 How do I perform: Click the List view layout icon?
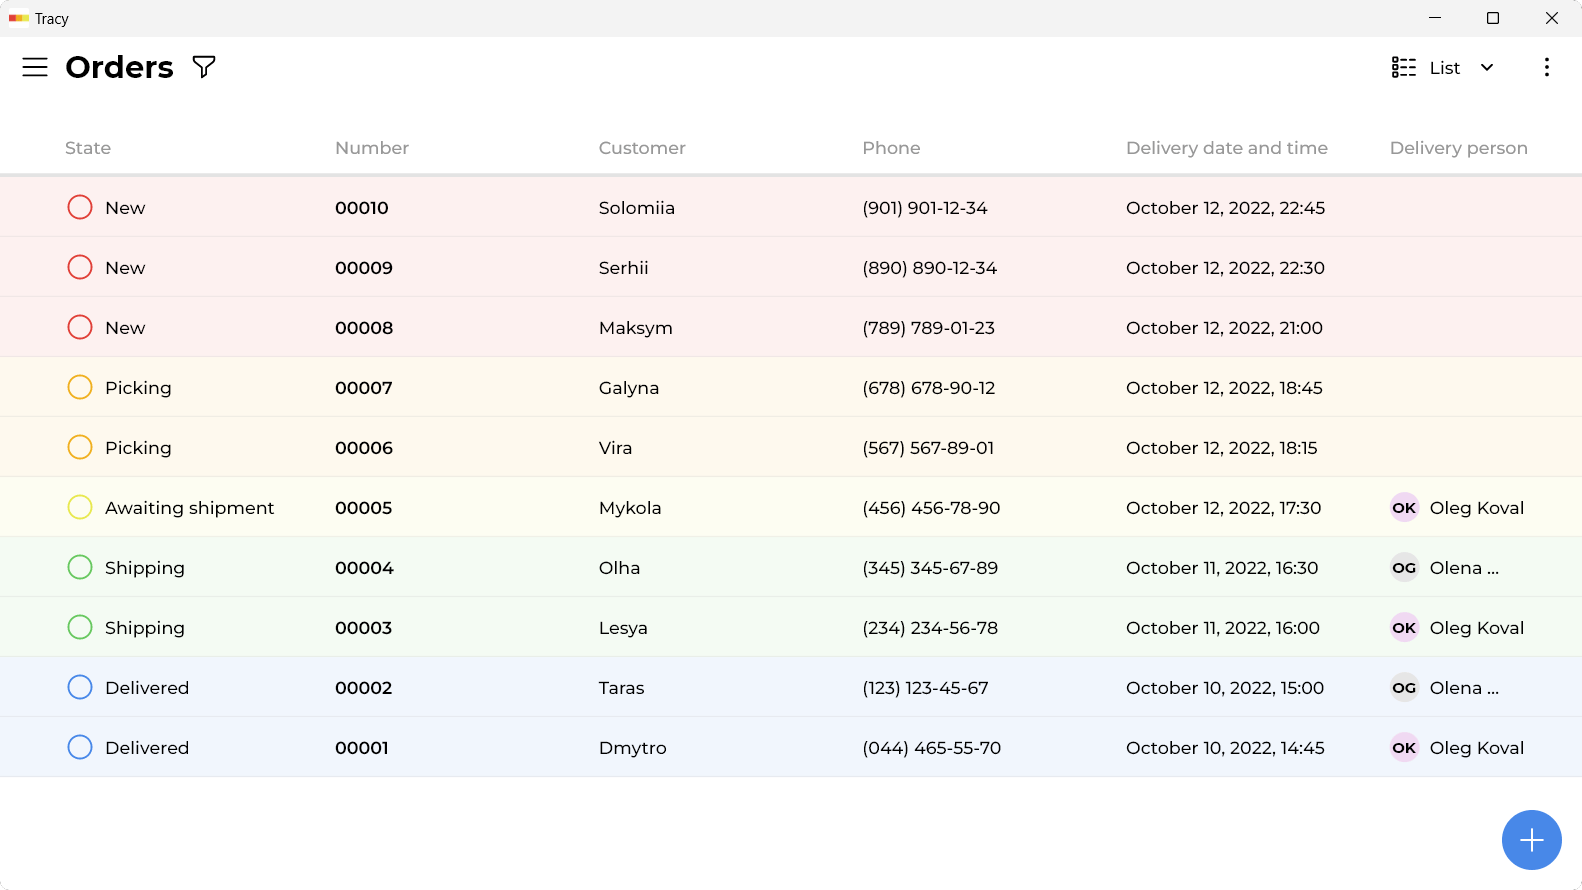pyautogui.click(x=1404, y=67)
